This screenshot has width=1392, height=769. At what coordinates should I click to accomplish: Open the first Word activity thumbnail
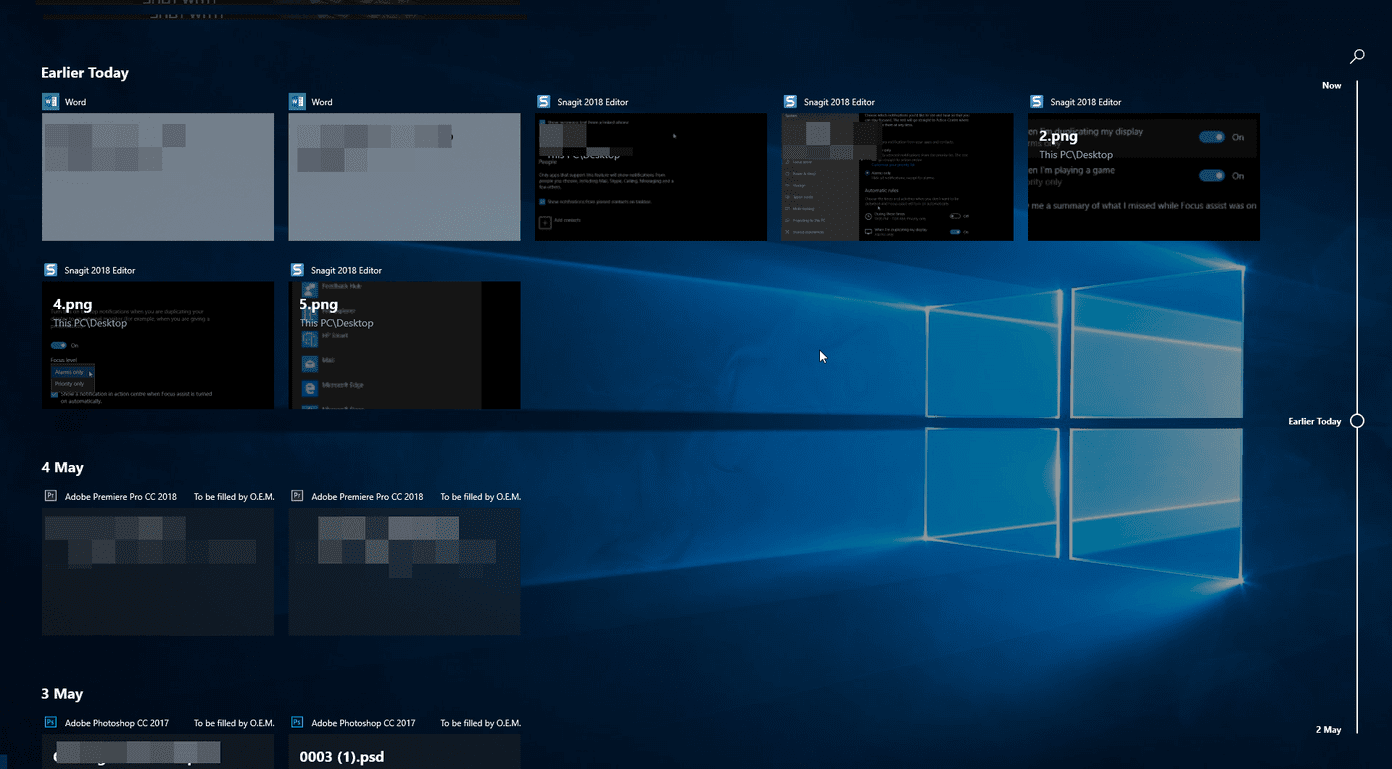pyautogui.click(x=158, y=177)
